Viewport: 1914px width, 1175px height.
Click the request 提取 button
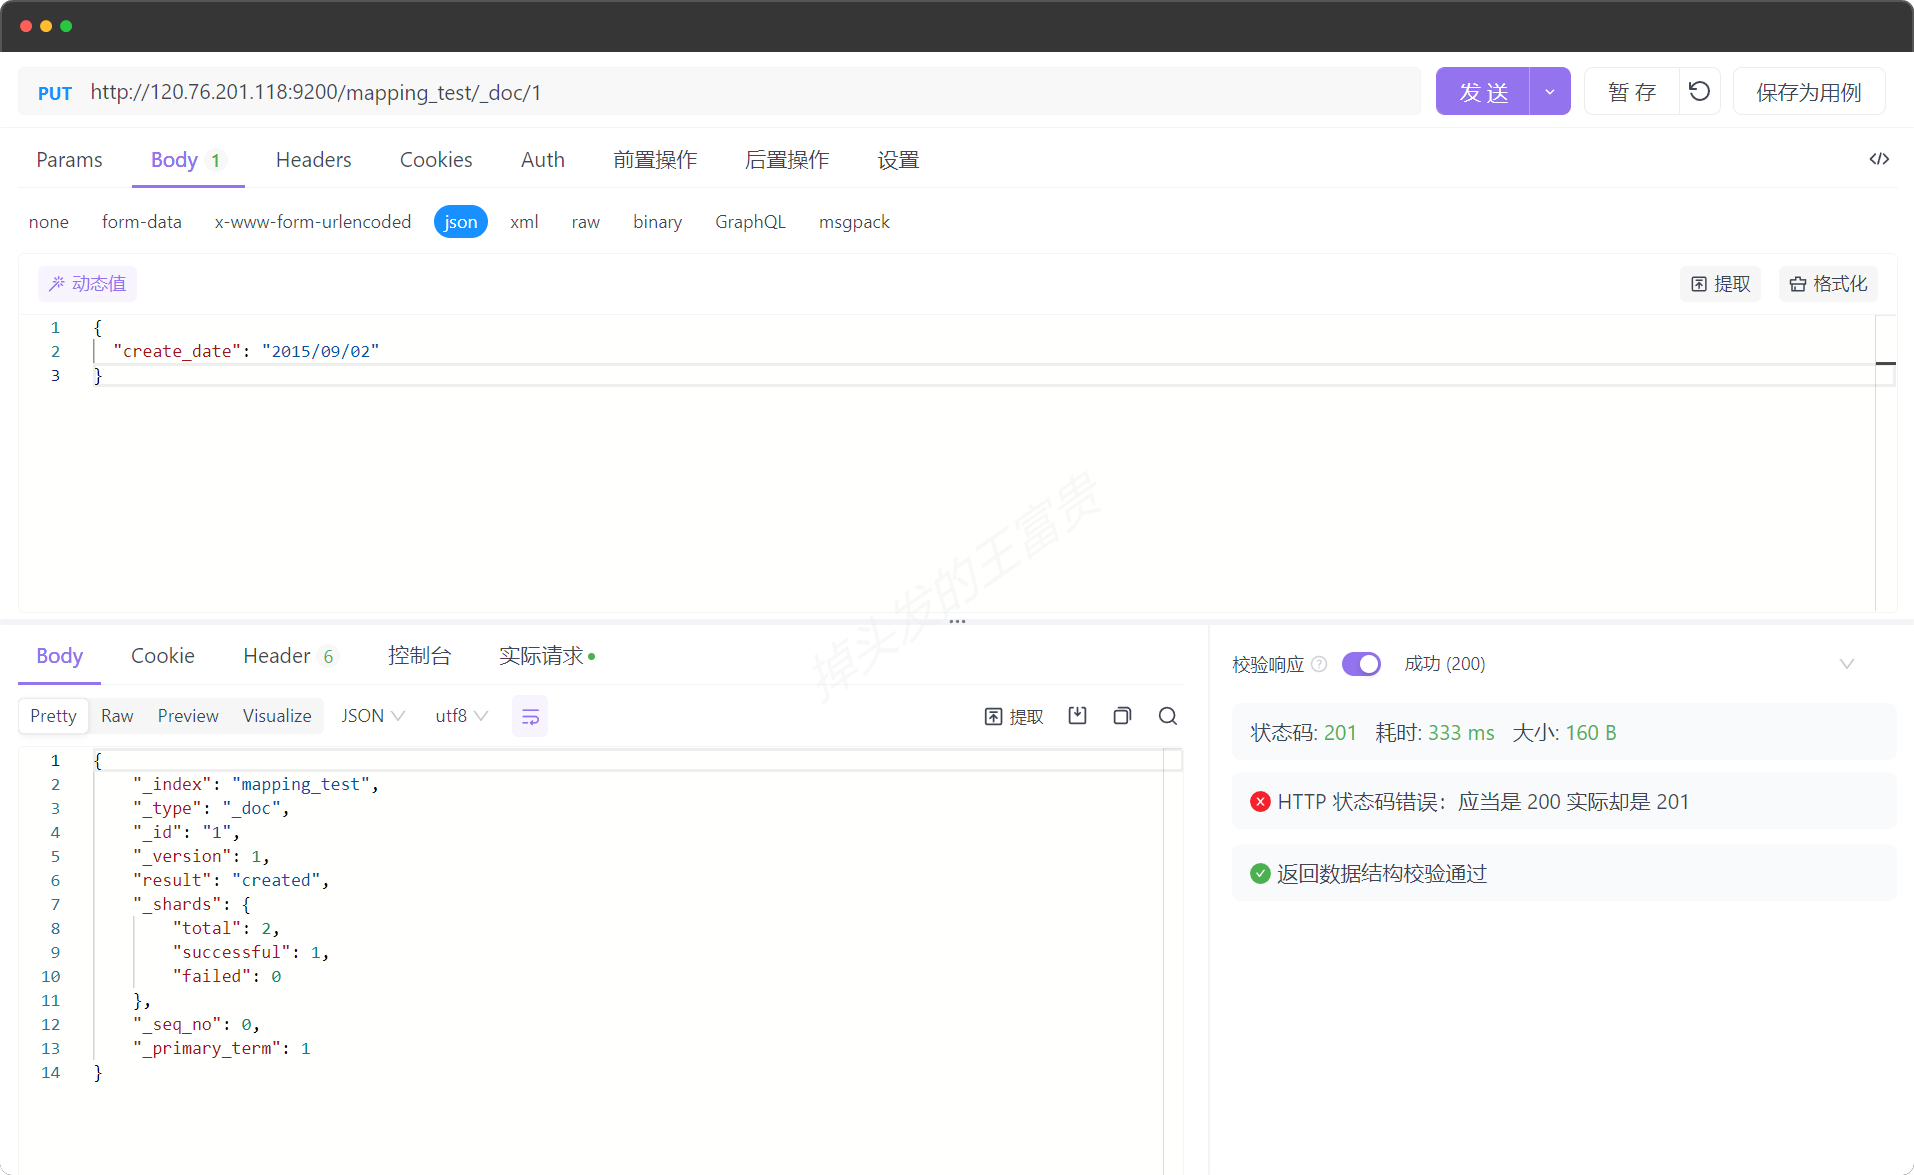(1720, 284)
